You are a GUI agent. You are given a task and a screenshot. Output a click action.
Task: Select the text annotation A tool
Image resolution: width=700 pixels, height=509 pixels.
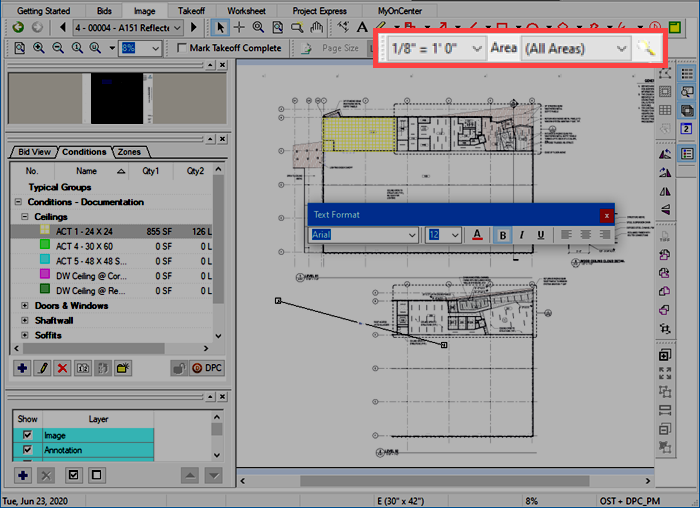[x=362, y=28]
